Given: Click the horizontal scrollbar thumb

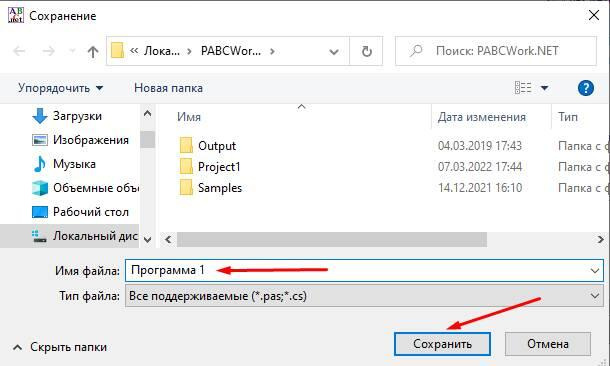Looking at the screenshot, I should 331,240.
